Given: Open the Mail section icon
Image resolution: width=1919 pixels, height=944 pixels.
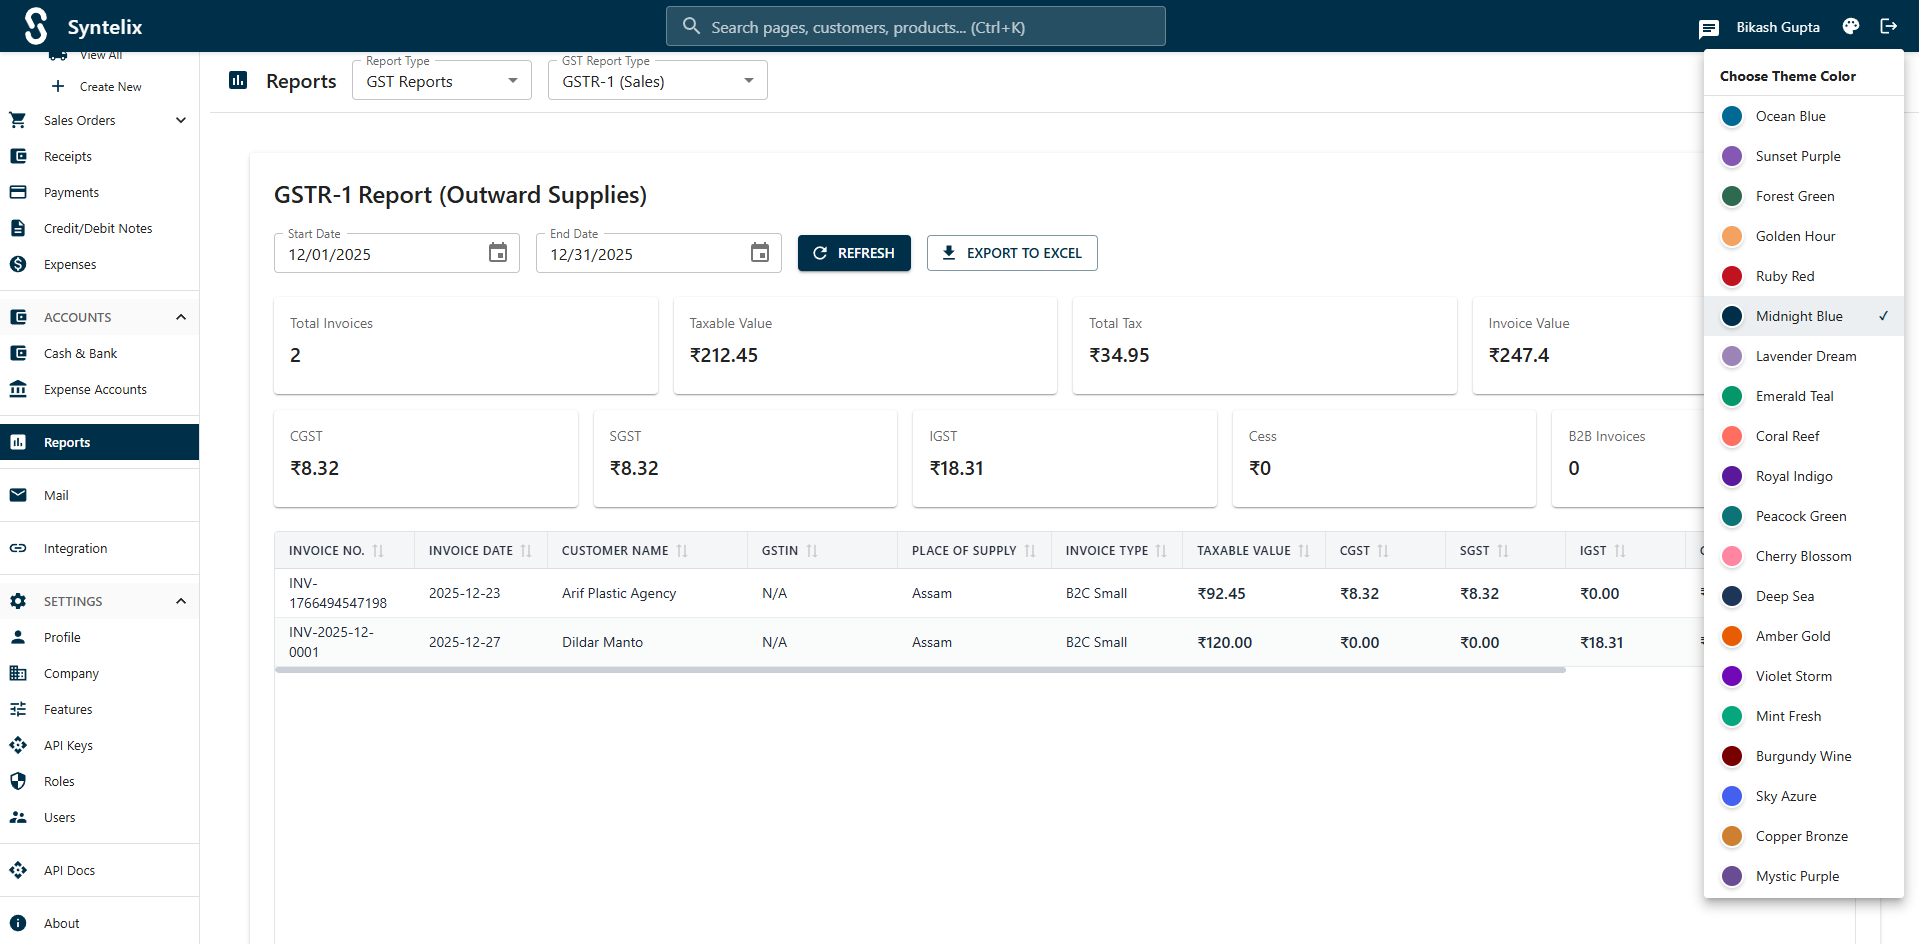Looking at the screenshot, I should [x=19, y=494].
